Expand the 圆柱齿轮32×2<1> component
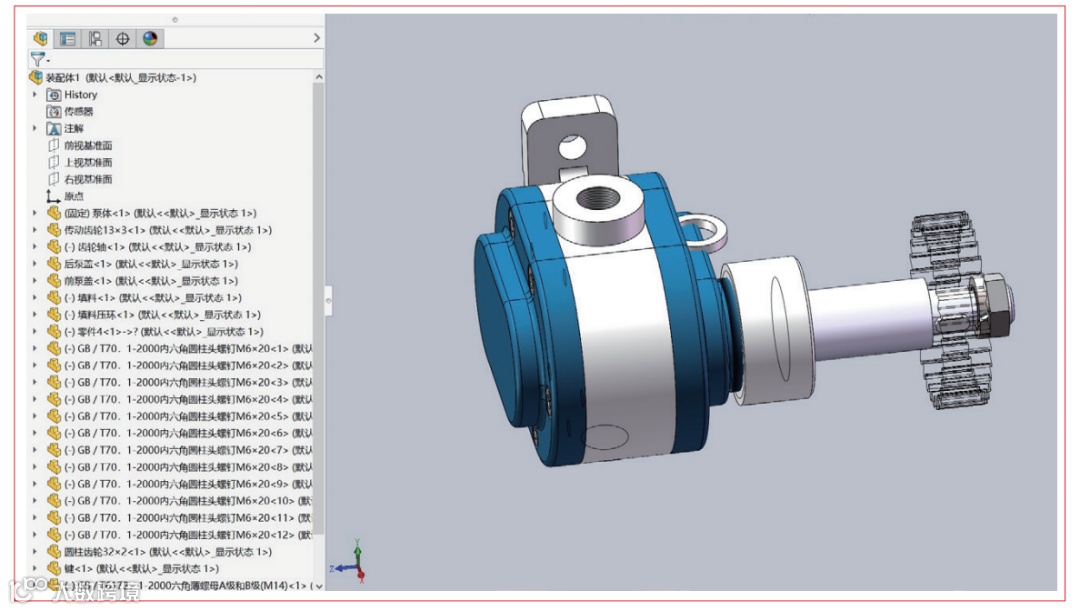The height and width of the screenshot is (611, 1080). pyautogui.click(x=34, y=552)
